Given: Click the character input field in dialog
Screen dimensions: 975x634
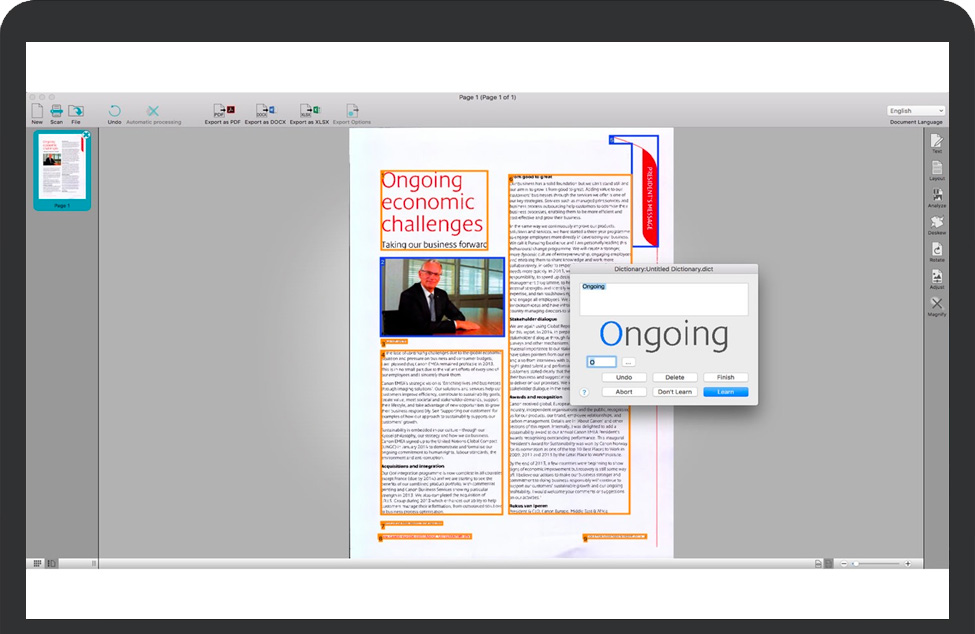Looking at the screenshot, I should [x=602, y=362].
